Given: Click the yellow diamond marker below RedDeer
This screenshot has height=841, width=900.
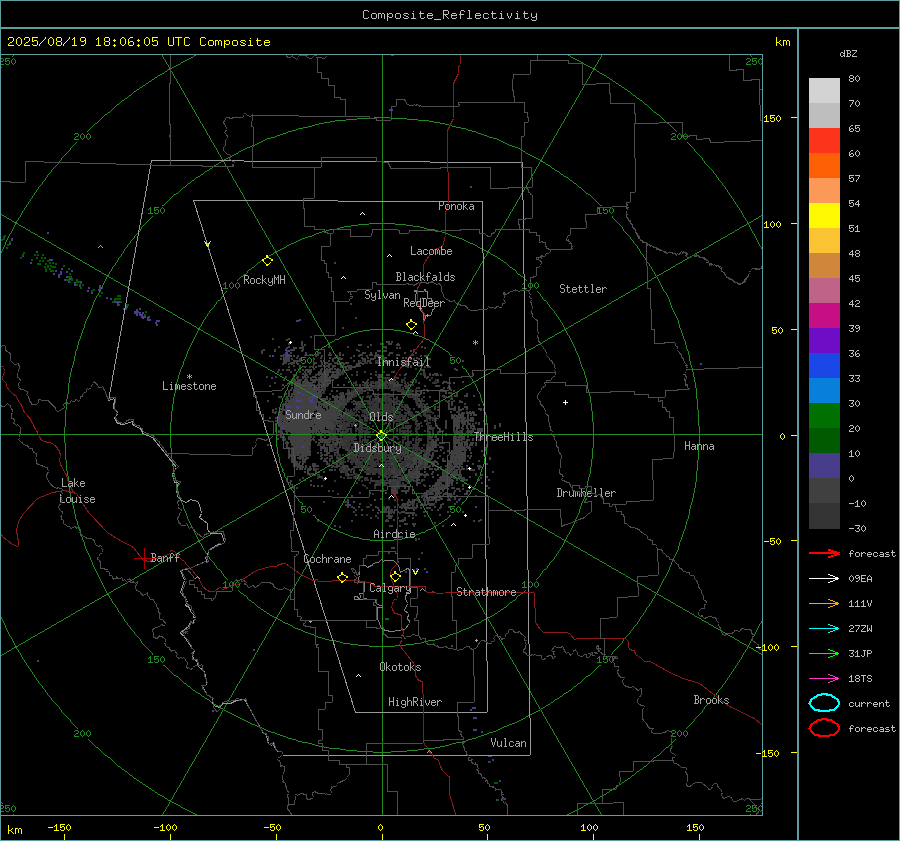Looking at the screenshot, I should pos(412,325).
